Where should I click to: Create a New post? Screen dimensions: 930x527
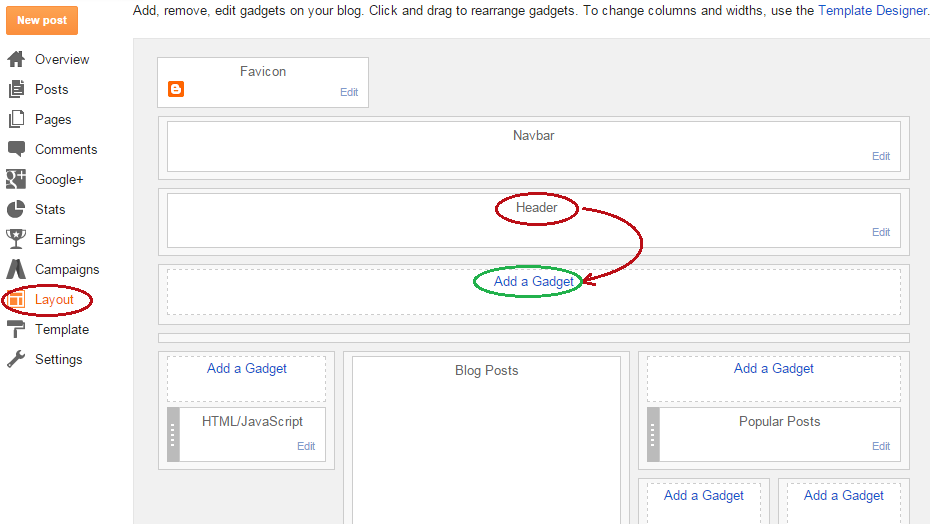click(x=42, y=20)
